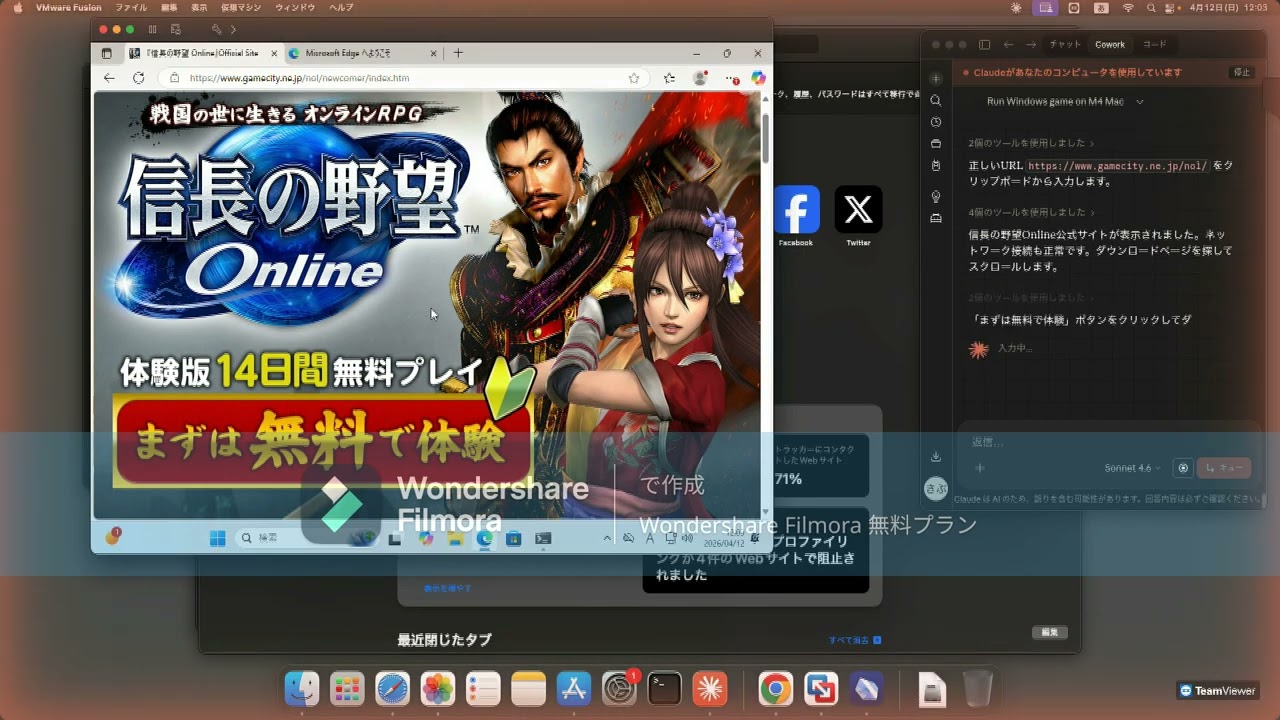Select the Cowork tab in Claude
This screenshot has width=1280, height=720.
click(x=1110, y=45)
